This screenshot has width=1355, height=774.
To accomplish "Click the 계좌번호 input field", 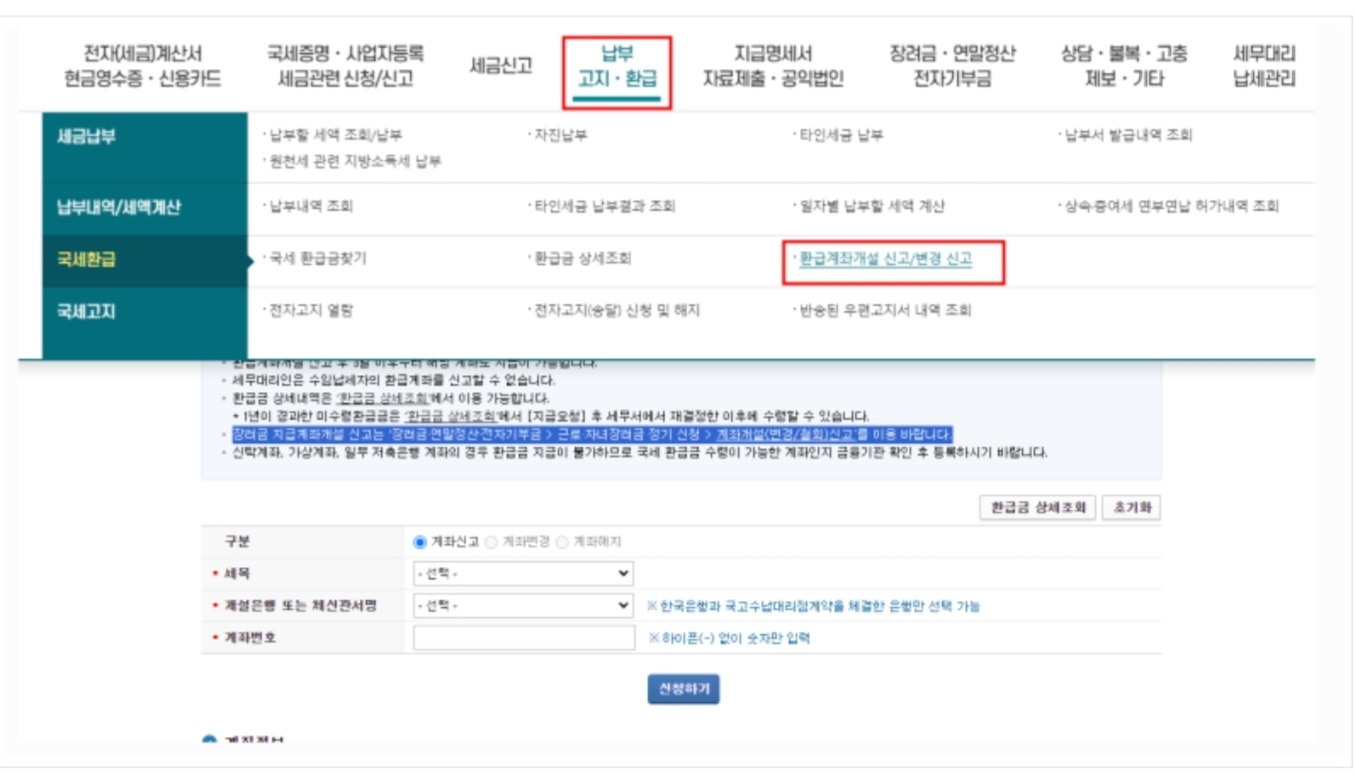I will [x=524, y=638].
